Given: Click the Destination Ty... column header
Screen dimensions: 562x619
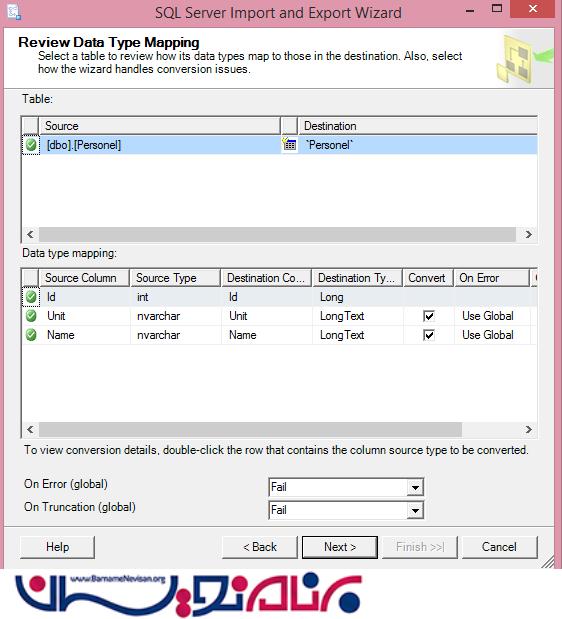Looking at the screenshot, I should point(358,278).
